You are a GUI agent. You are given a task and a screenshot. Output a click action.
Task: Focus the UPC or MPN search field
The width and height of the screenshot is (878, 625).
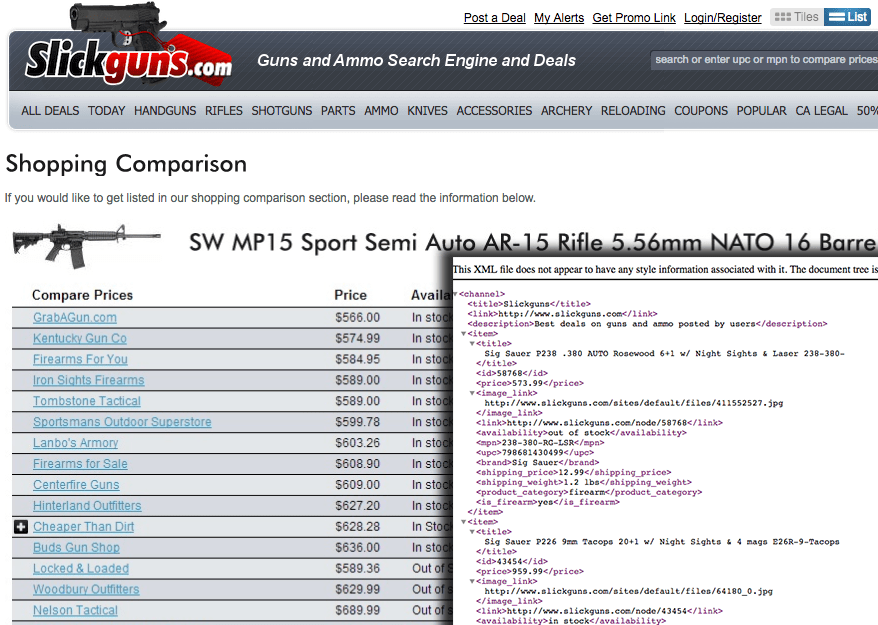point(764,60)
